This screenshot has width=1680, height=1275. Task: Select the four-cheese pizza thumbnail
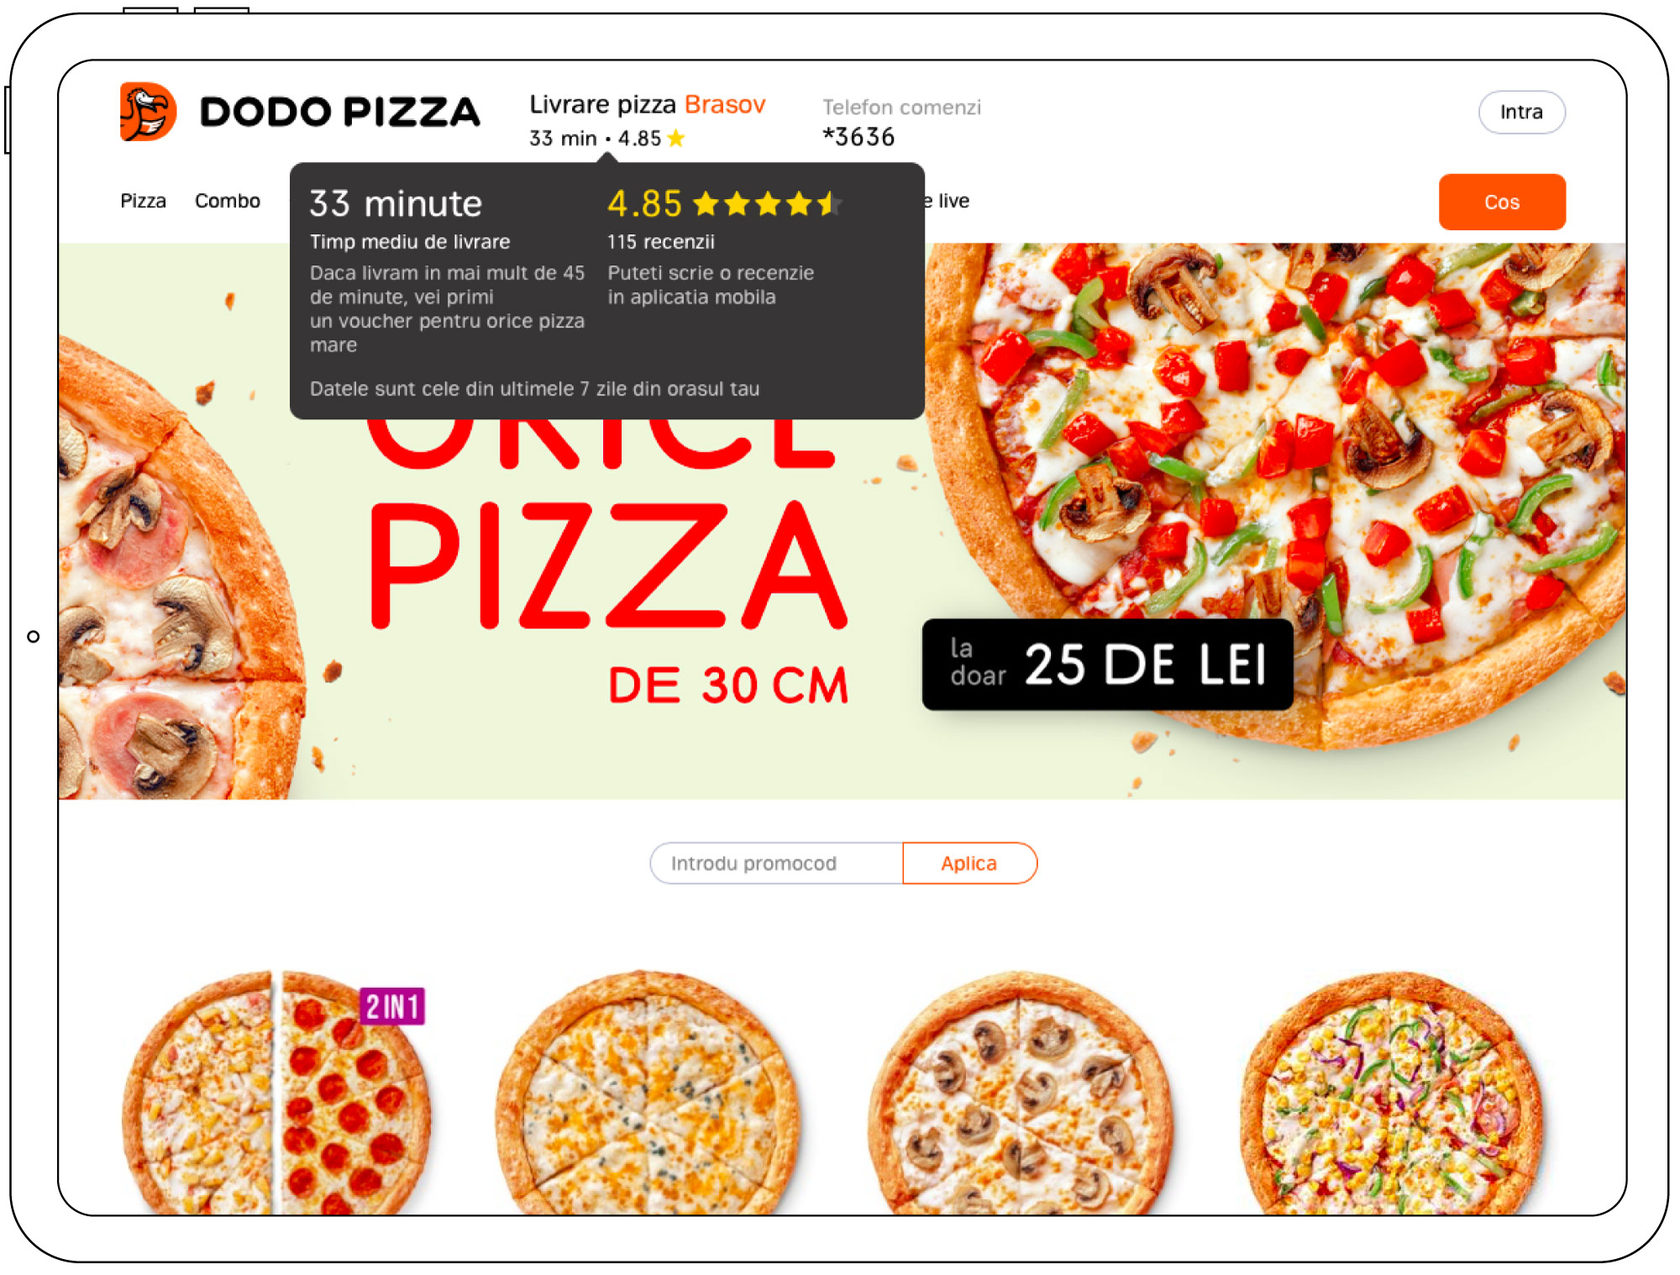648,1092
